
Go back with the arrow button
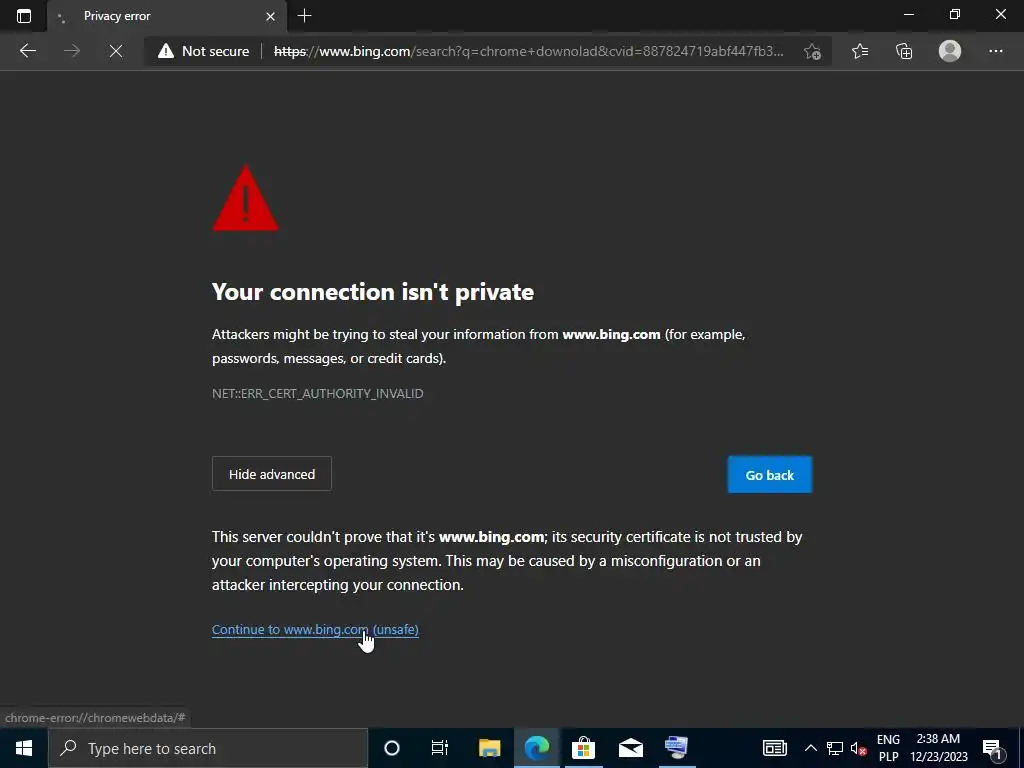click(x=28, y=51)
